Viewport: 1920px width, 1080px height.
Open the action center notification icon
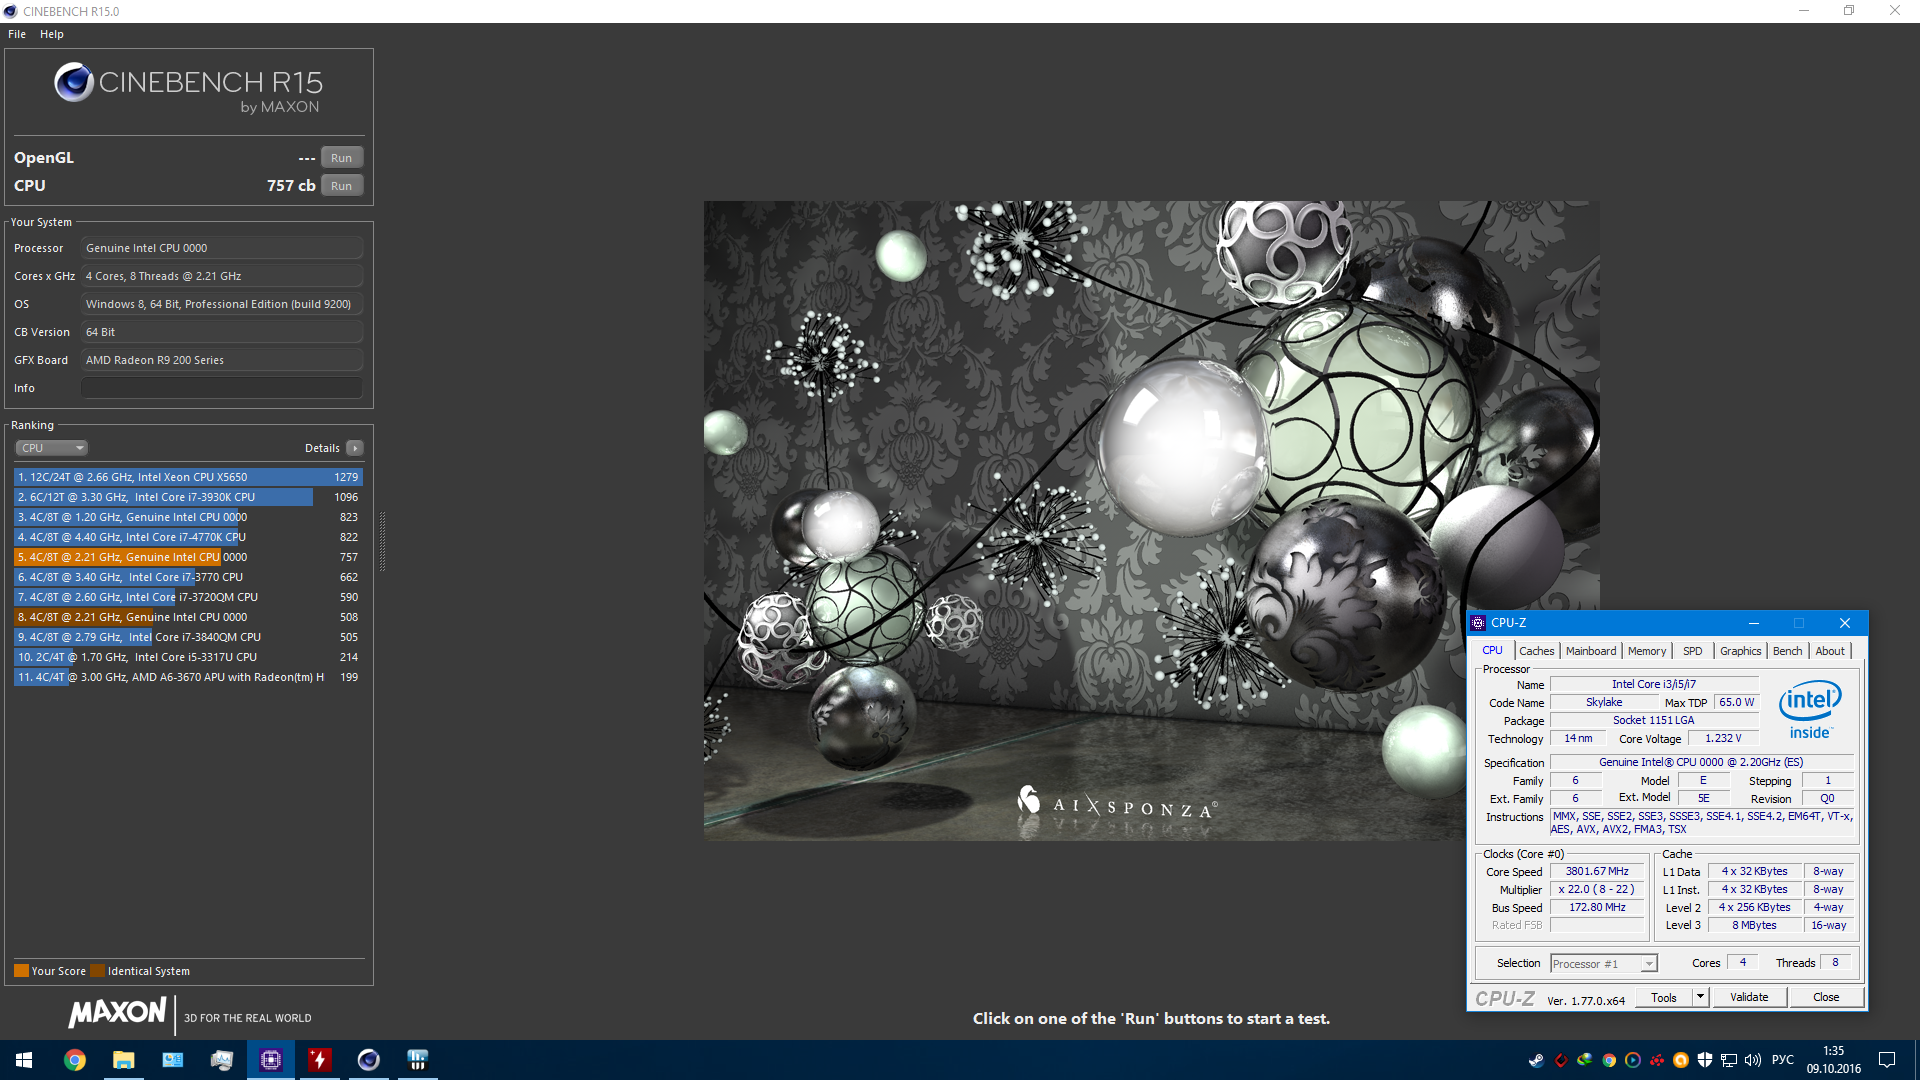1887,1060
